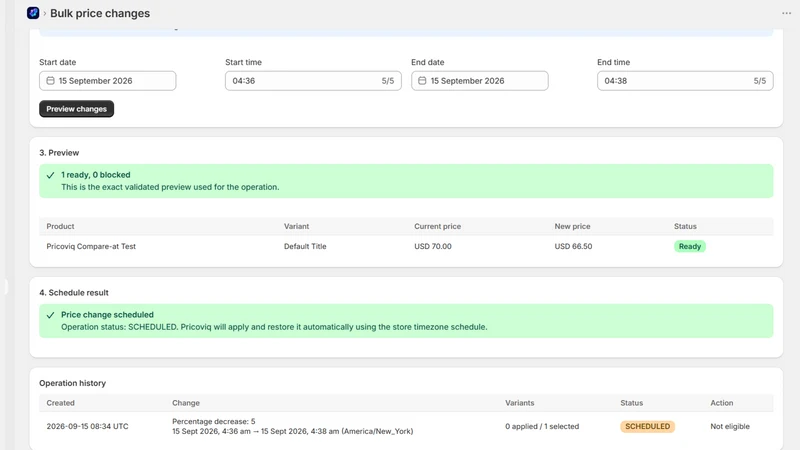
Task: Open the three-dot more options menu
Action: click(786, 13)
